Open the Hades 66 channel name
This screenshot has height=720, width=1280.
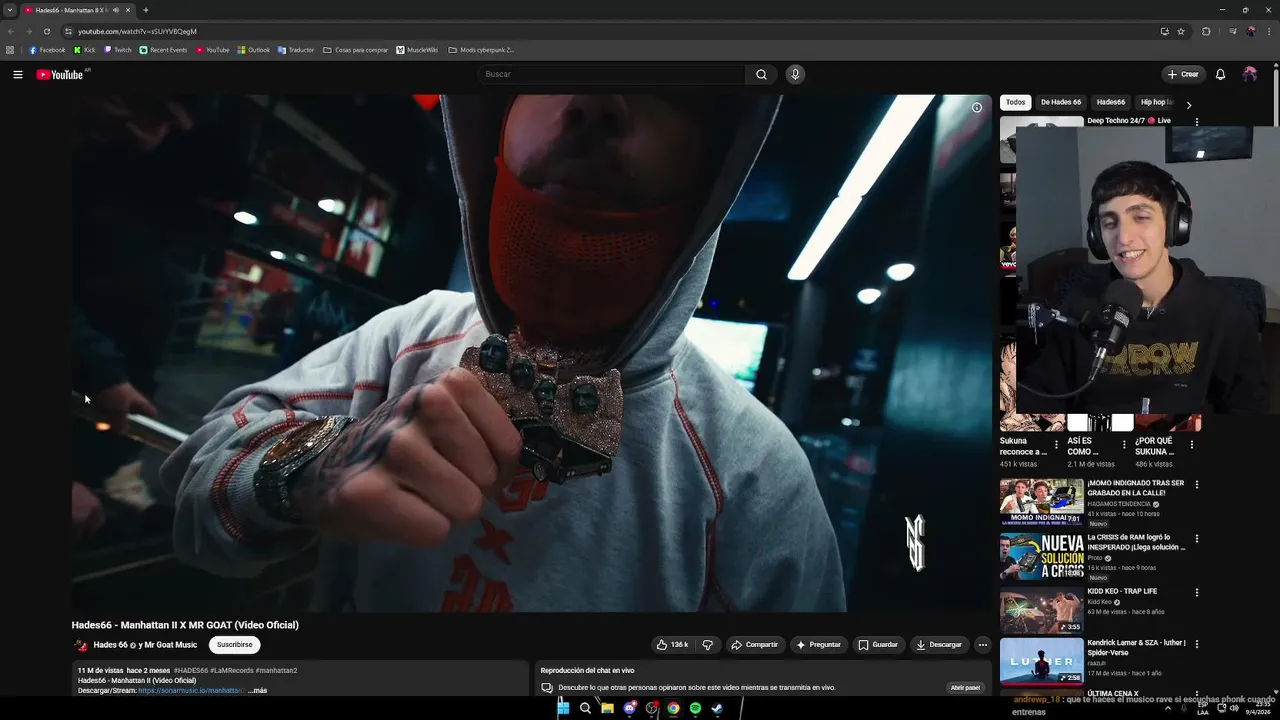point(110,645)
